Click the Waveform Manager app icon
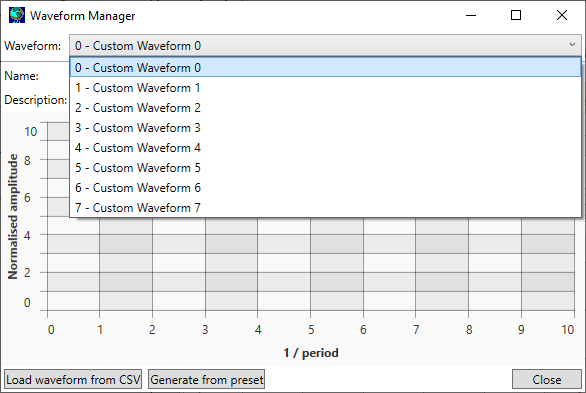The image size is (586, 393). click(x=17, y=15)
